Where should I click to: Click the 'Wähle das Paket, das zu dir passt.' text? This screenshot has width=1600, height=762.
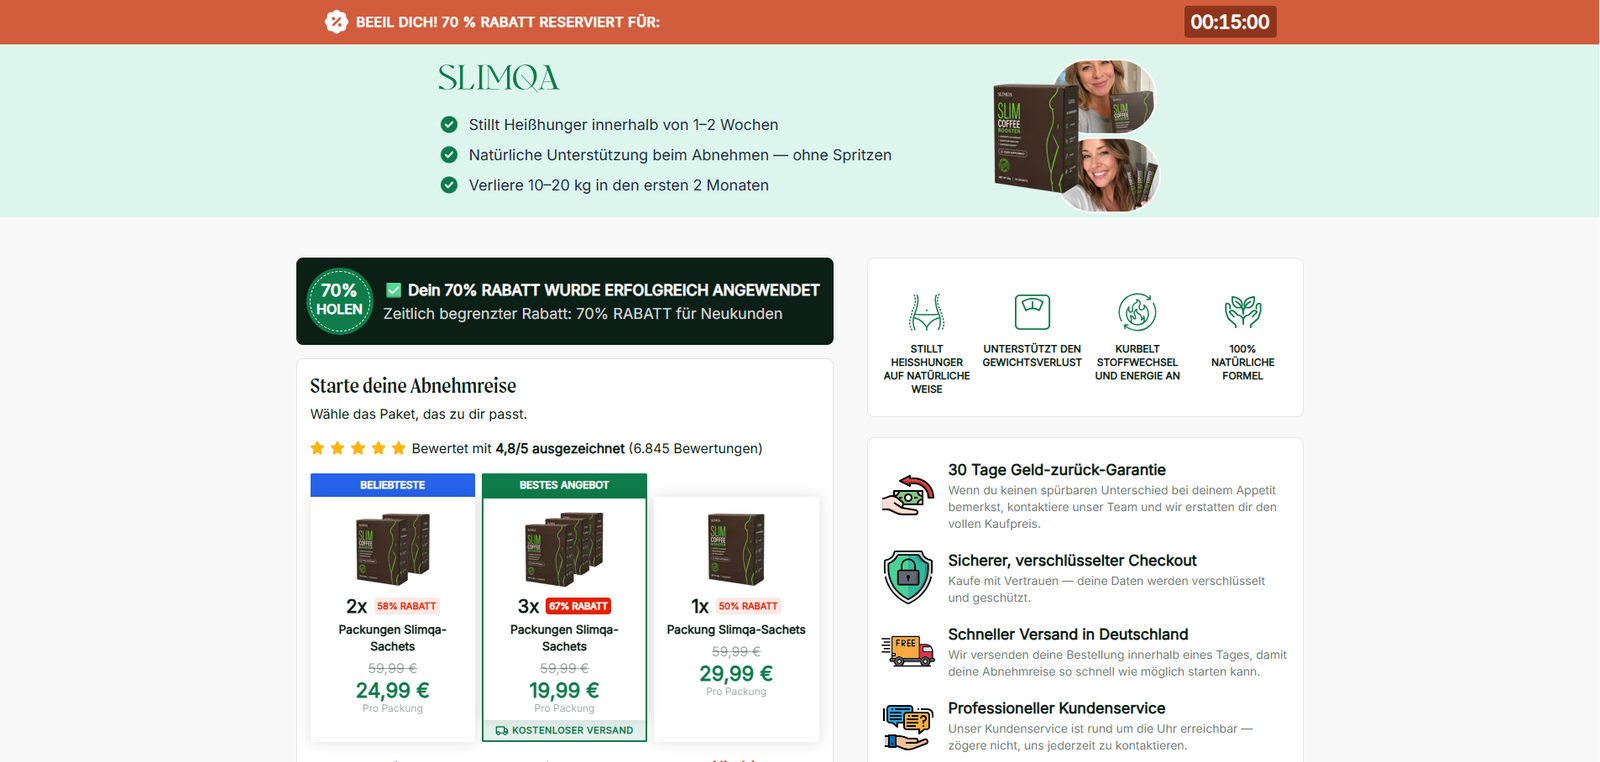click(x=418, y=414)
